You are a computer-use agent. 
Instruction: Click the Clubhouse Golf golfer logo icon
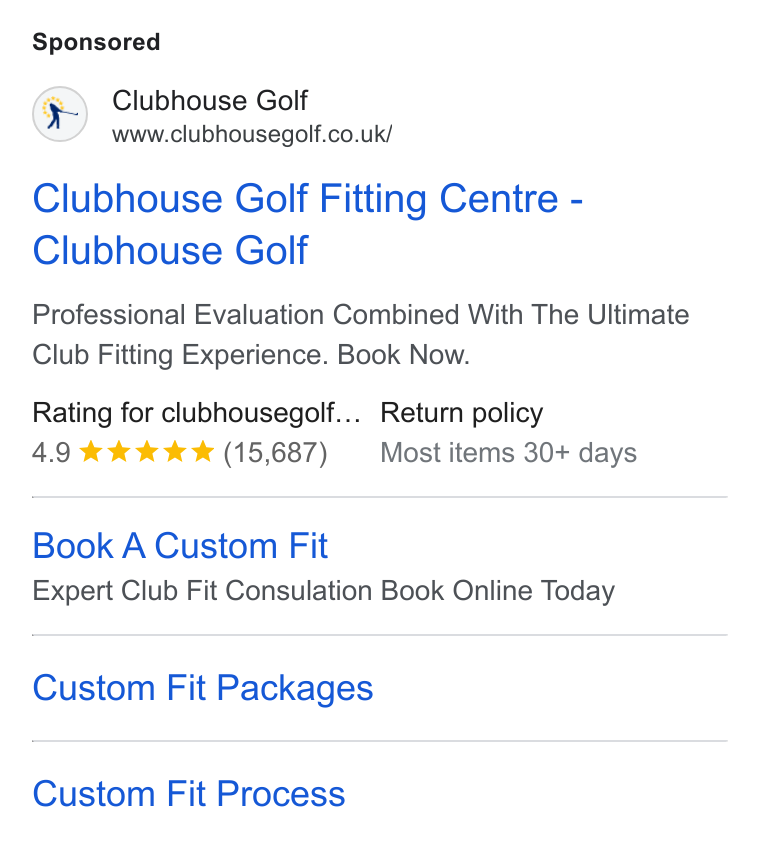pyautogui.click(x=60, y=114)
